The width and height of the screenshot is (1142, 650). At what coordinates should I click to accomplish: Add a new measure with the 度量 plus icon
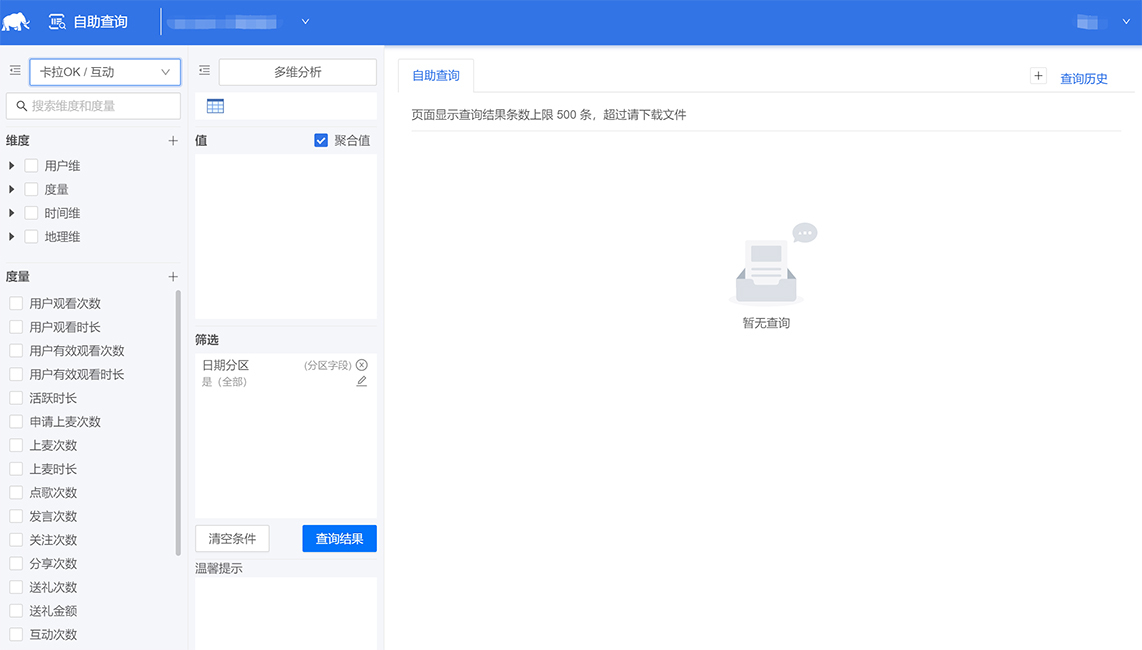172,276
